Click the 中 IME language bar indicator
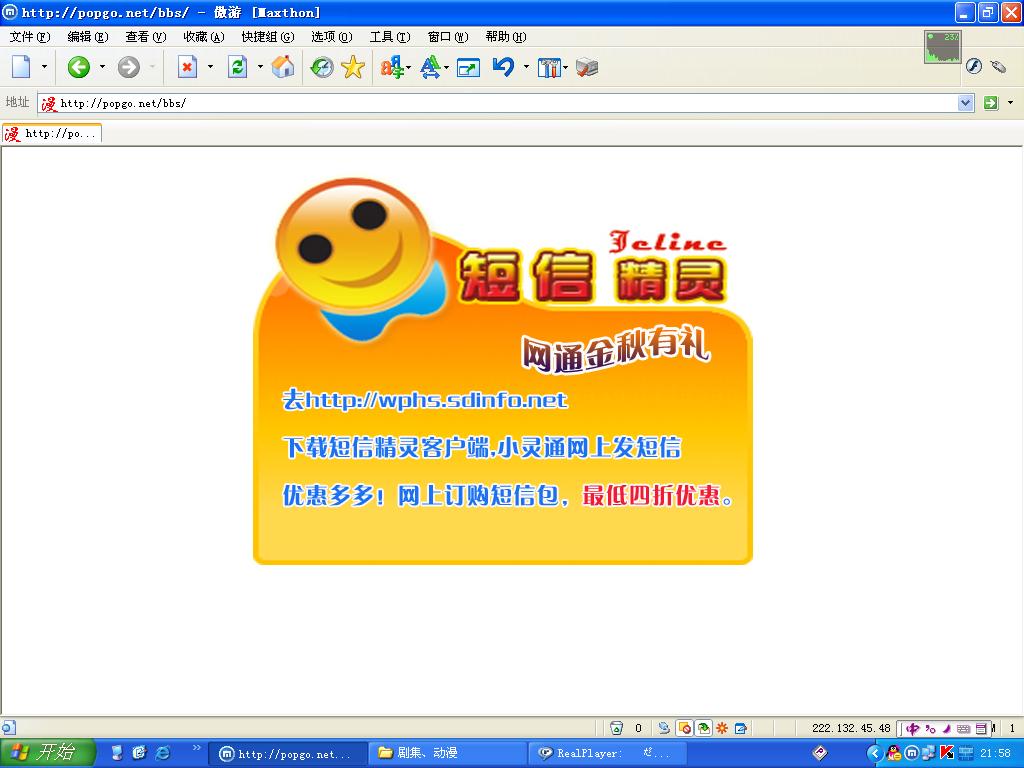1024x768 pixels. click(912, 728)
